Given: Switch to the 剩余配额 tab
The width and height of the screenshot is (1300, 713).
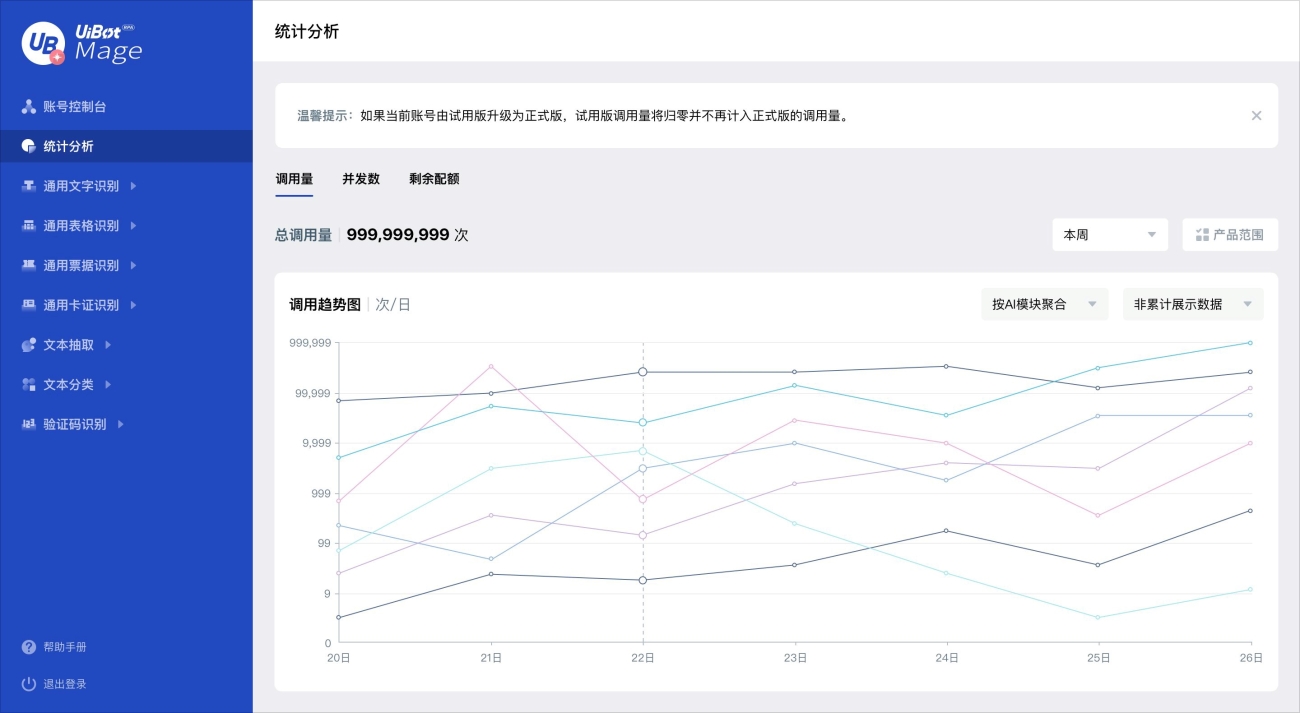Looking at the screenshot, I should 434,179.
